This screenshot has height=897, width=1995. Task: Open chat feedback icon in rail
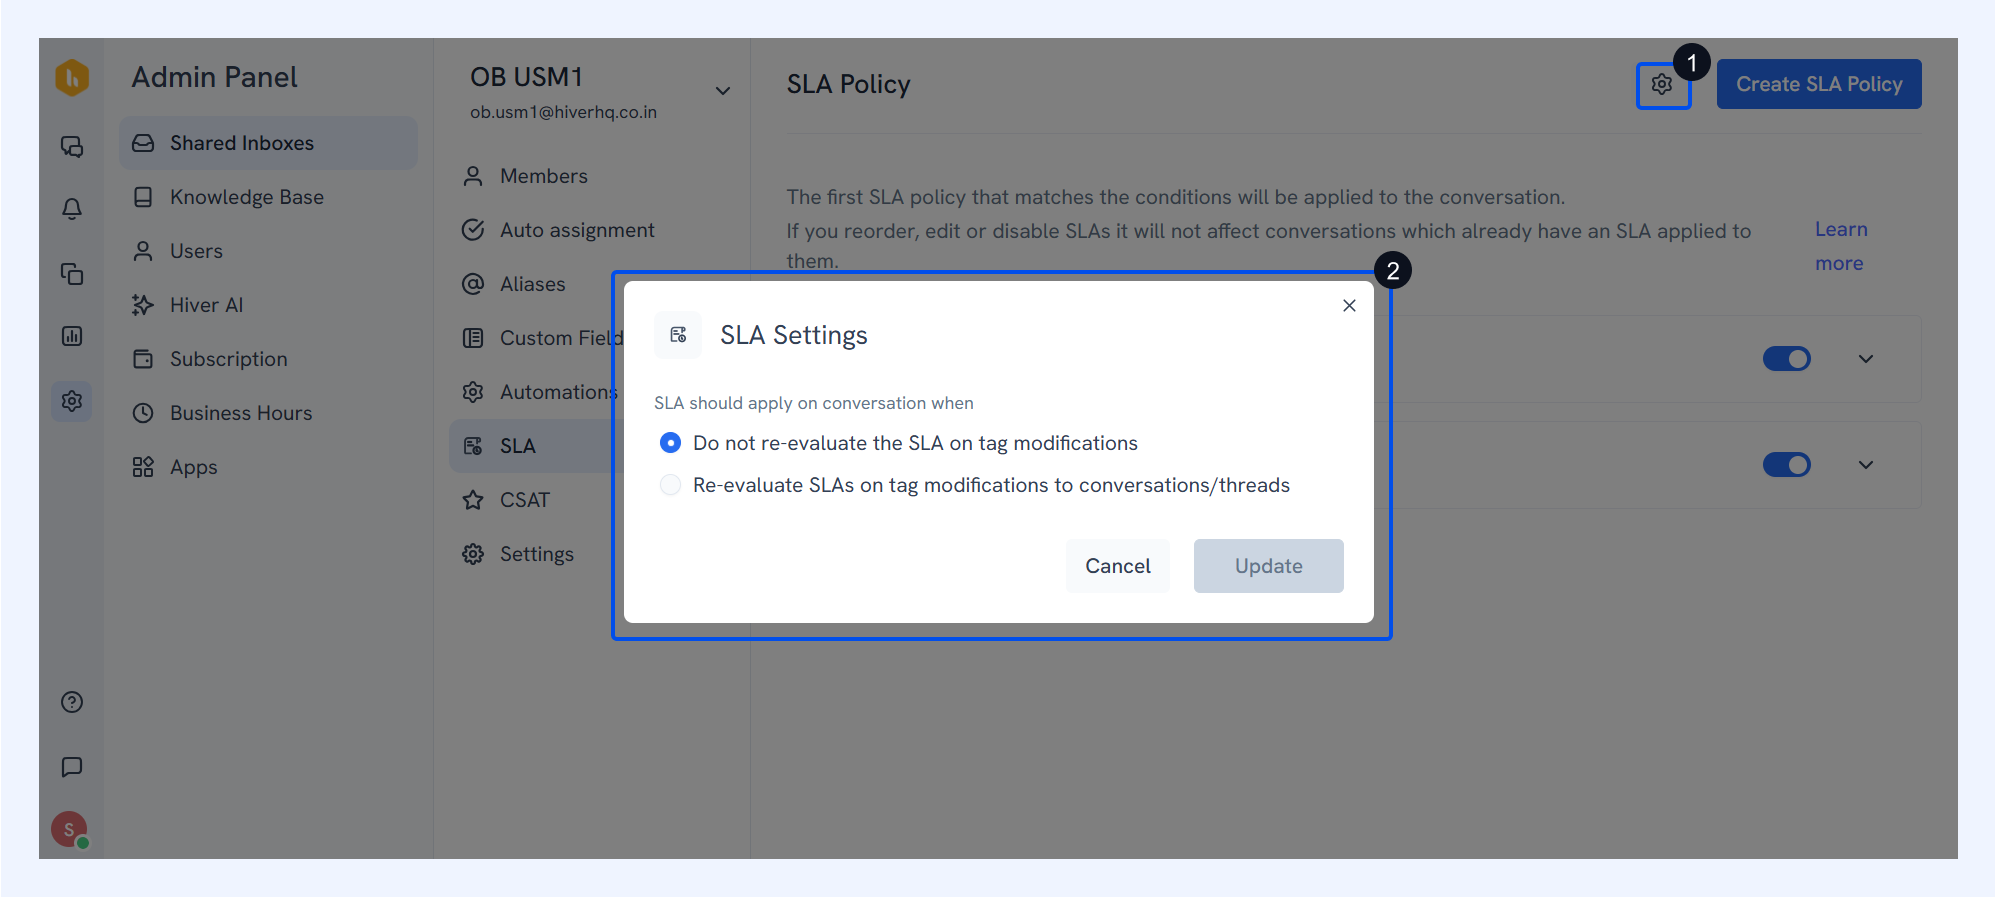tap(72, 767)
